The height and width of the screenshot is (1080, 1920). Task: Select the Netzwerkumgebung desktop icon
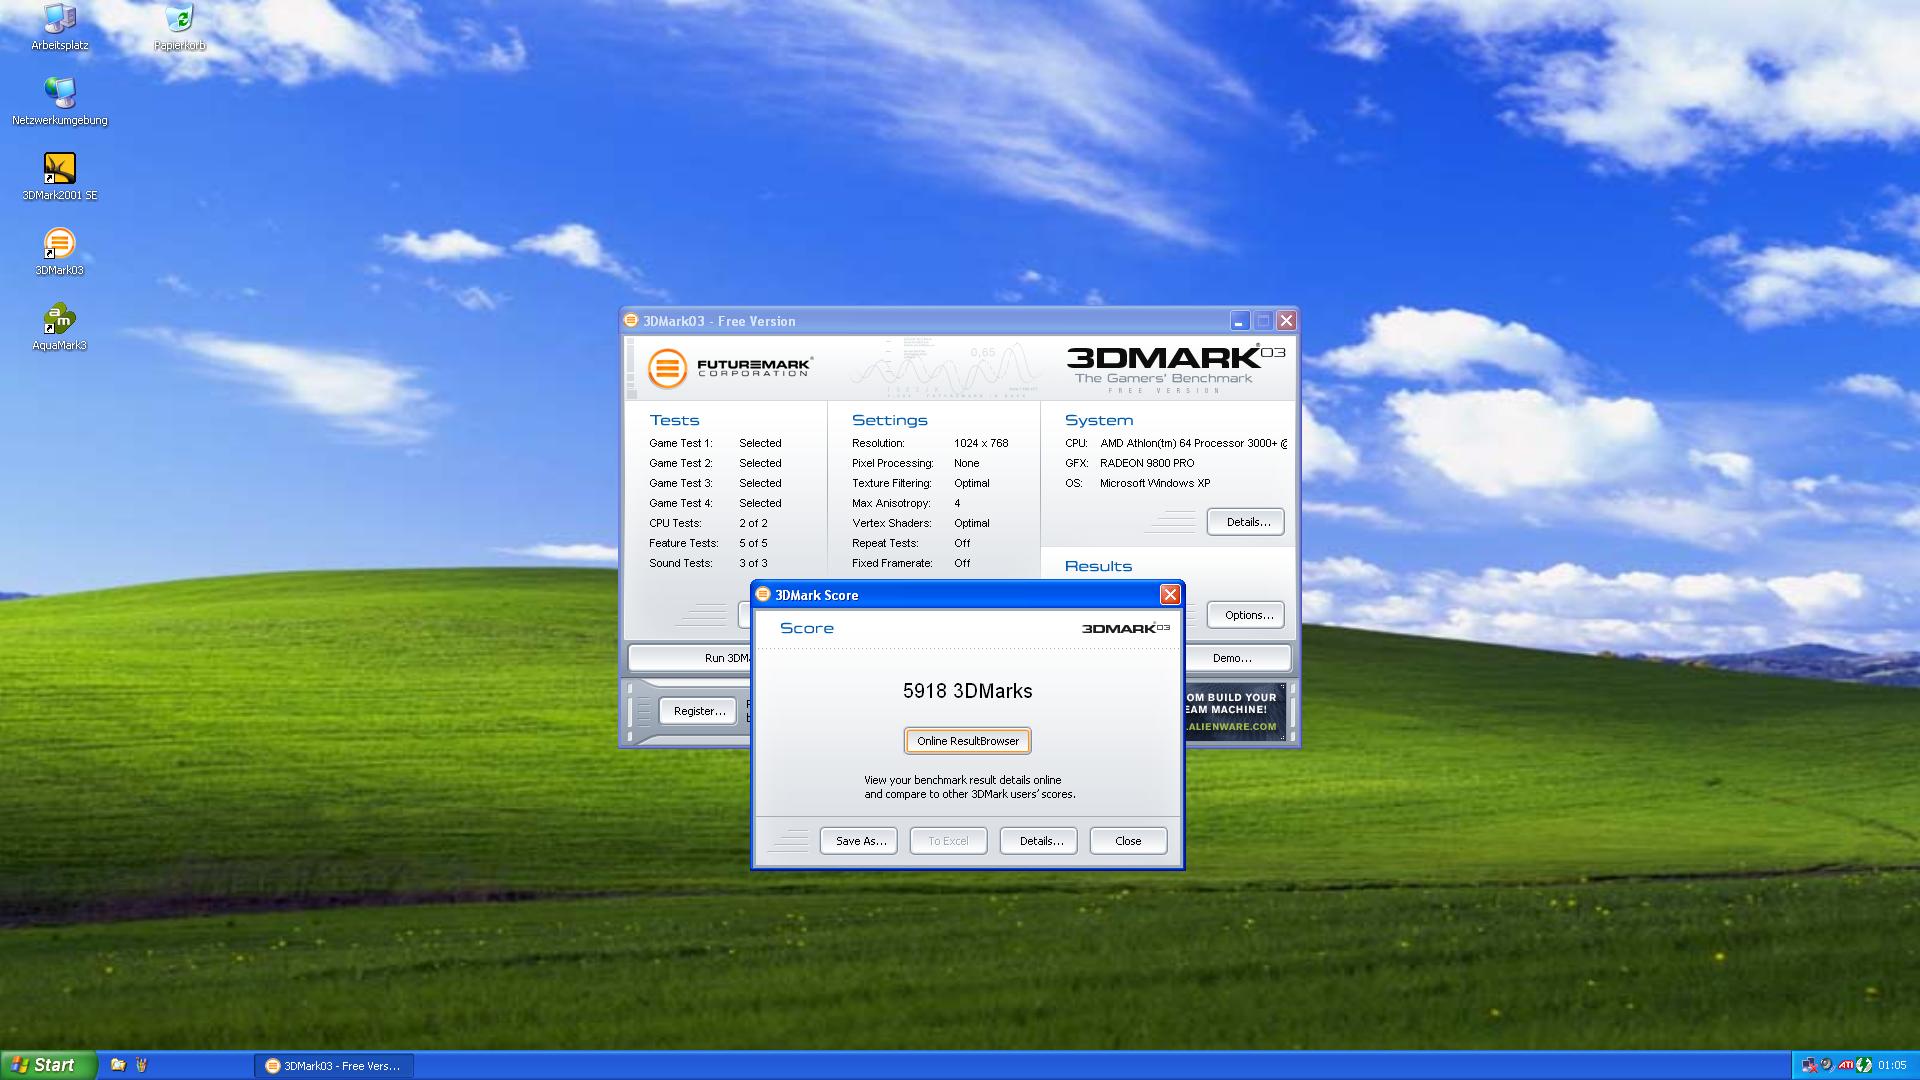coord(60,102)
